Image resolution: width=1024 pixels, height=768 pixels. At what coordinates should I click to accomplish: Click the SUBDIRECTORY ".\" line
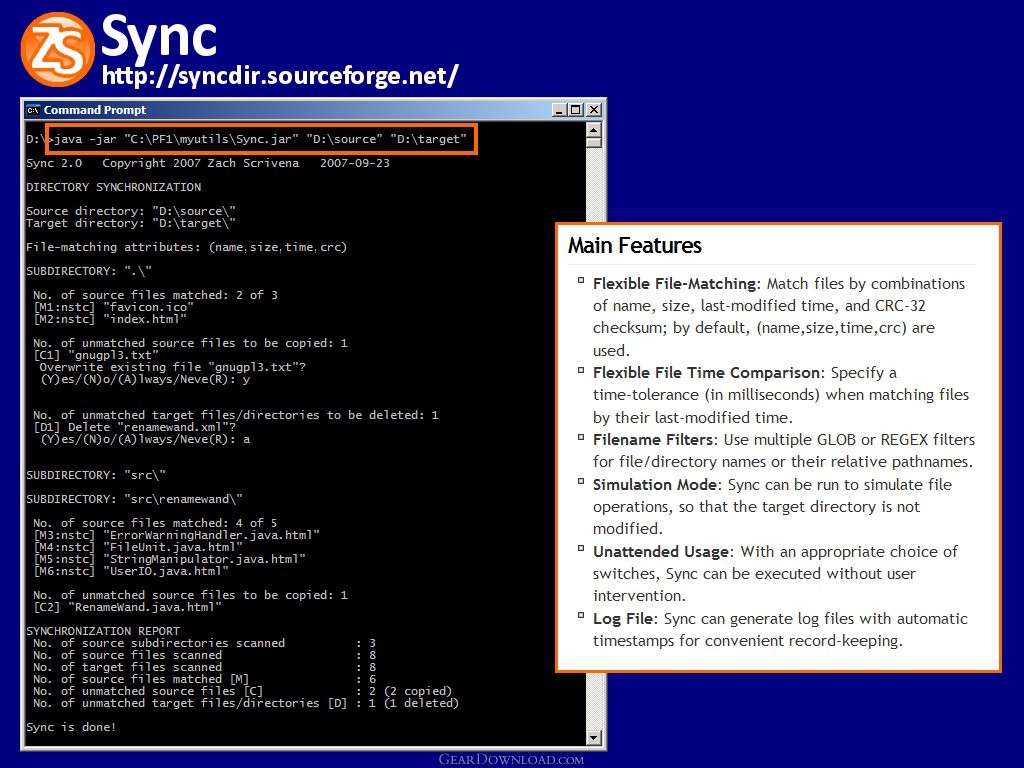(x=89, y=271)
